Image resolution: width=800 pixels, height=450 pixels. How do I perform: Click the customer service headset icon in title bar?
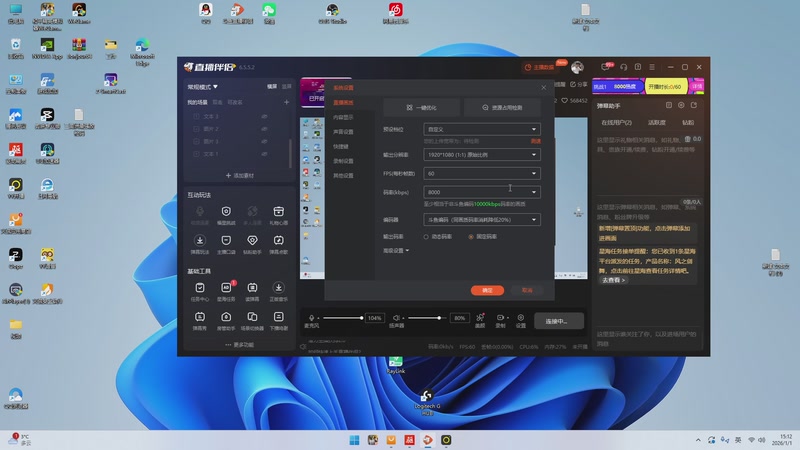623,67
